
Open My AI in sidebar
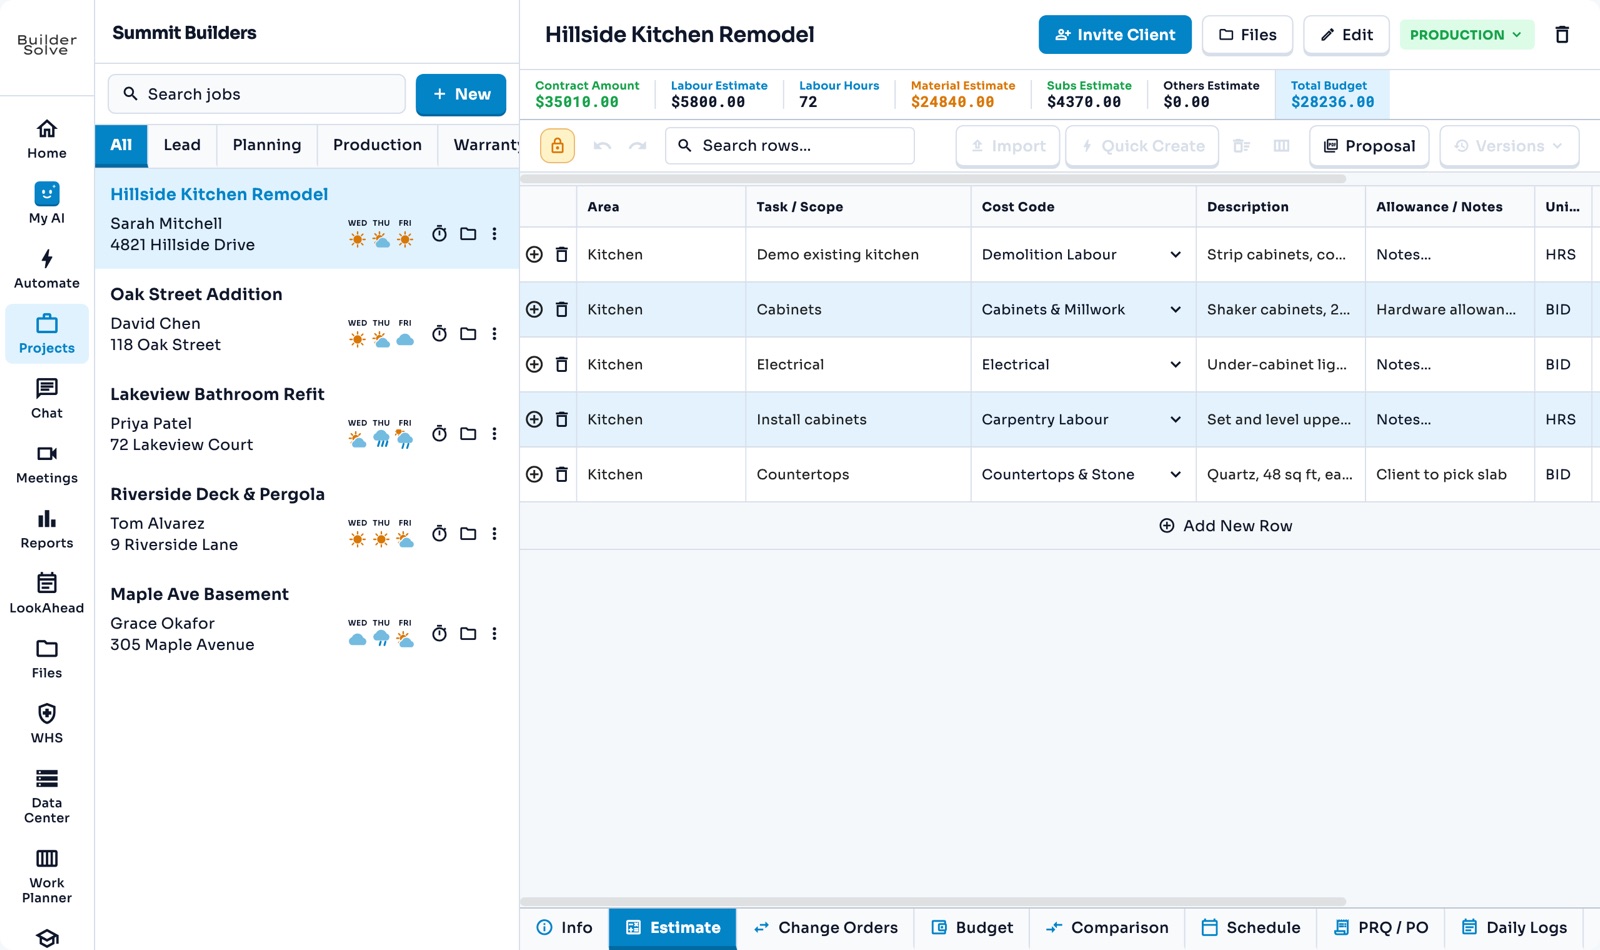click(x=47, y=203)
